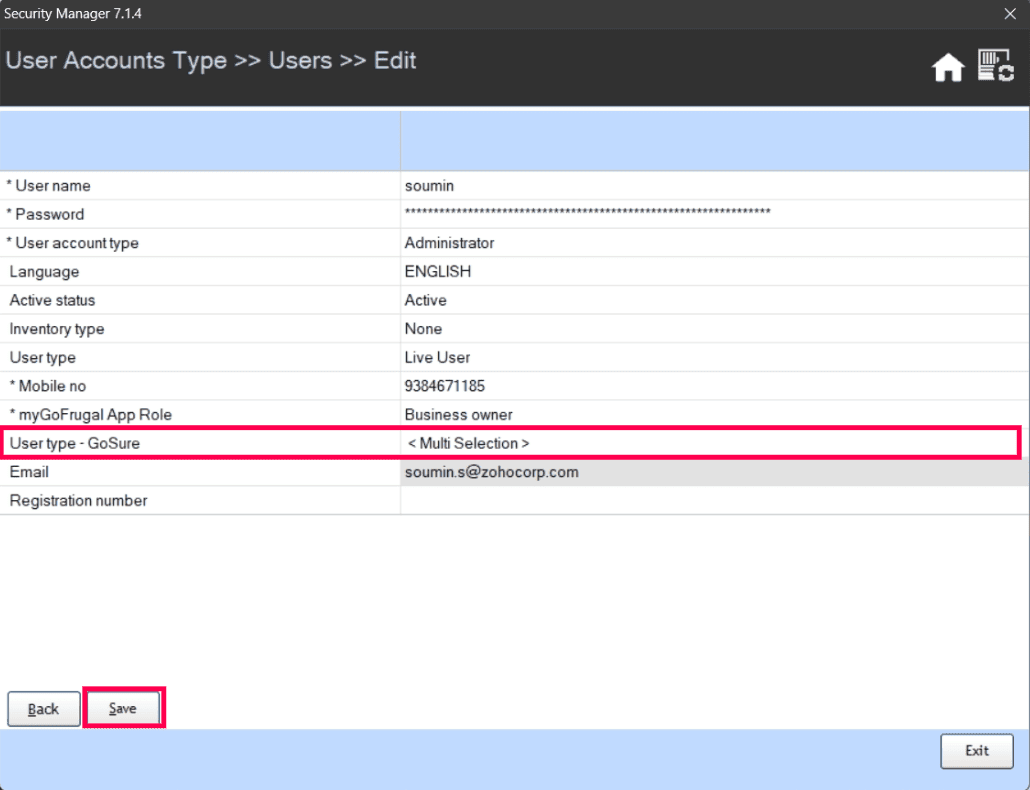Select the 'Email' label

tap(29, 472)
